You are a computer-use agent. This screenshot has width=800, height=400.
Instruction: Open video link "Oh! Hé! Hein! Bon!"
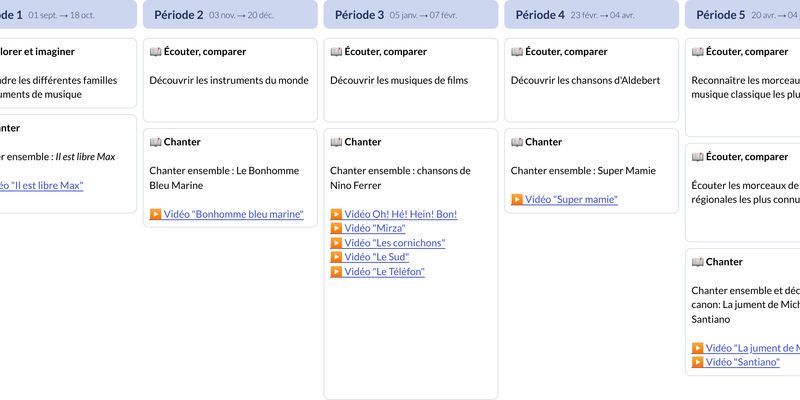400,214
